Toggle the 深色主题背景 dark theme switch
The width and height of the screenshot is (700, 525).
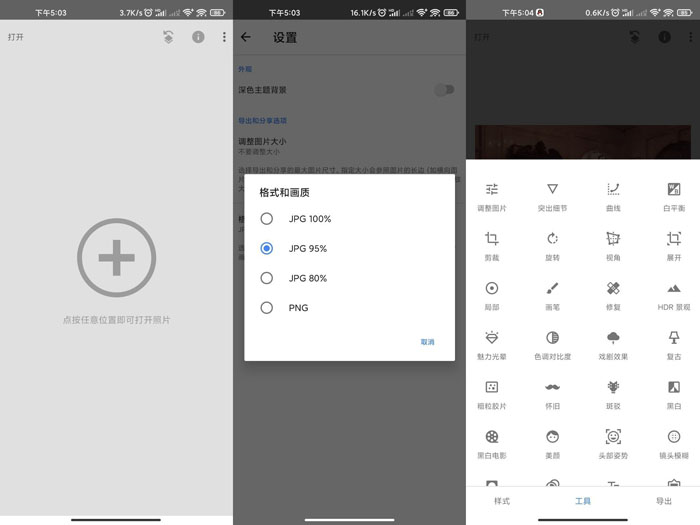tap(444, 90)
